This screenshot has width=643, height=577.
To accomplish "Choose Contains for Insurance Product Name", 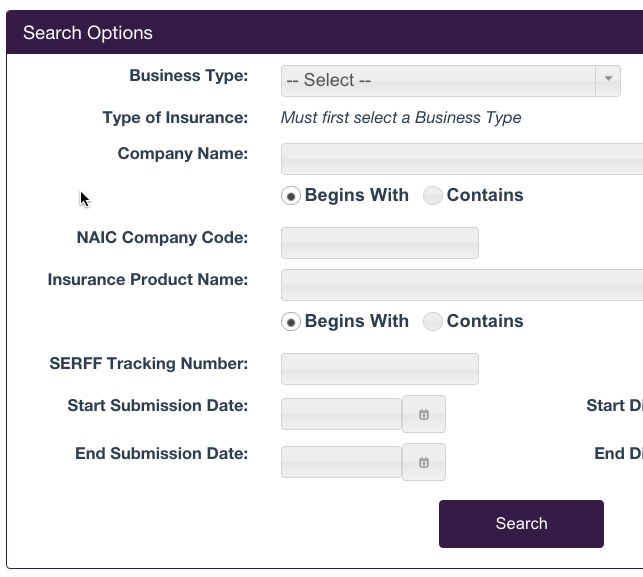I will 433,322.
